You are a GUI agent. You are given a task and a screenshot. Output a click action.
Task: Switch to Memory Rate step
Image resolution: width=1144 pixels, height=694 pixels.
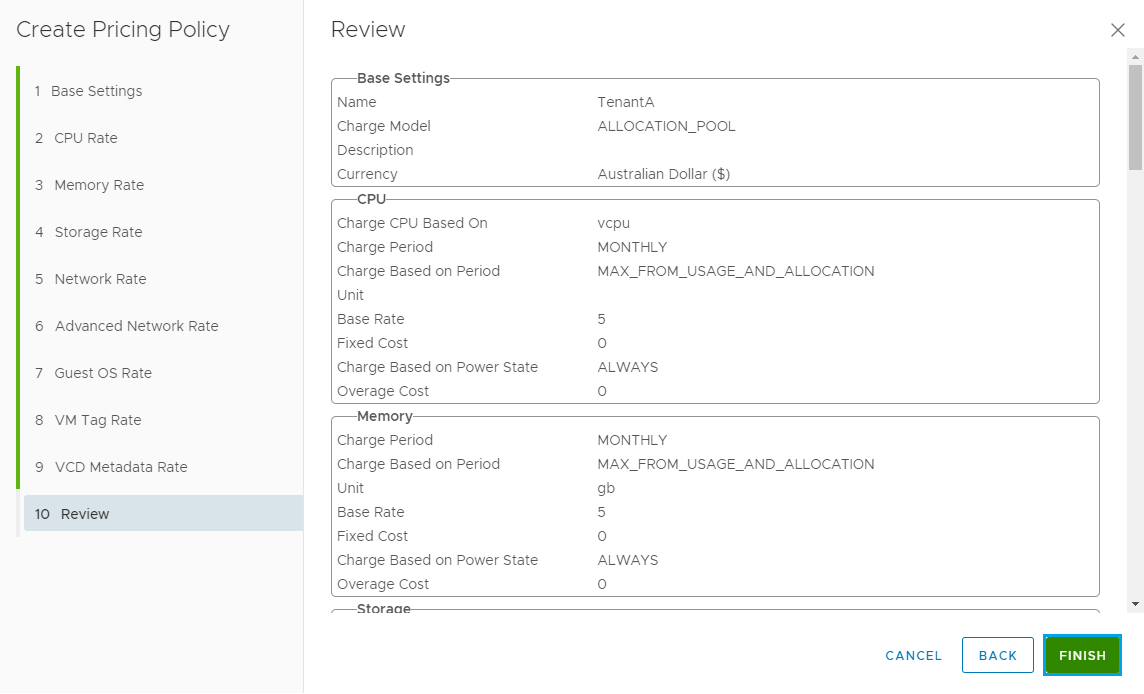click(x=99, y=185)
